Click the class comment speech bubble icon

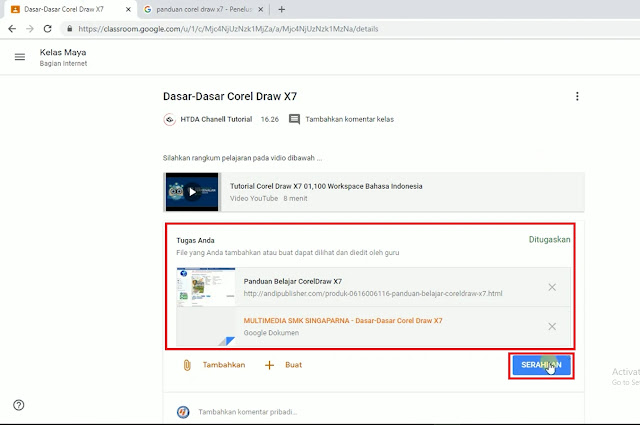(294, 119)
